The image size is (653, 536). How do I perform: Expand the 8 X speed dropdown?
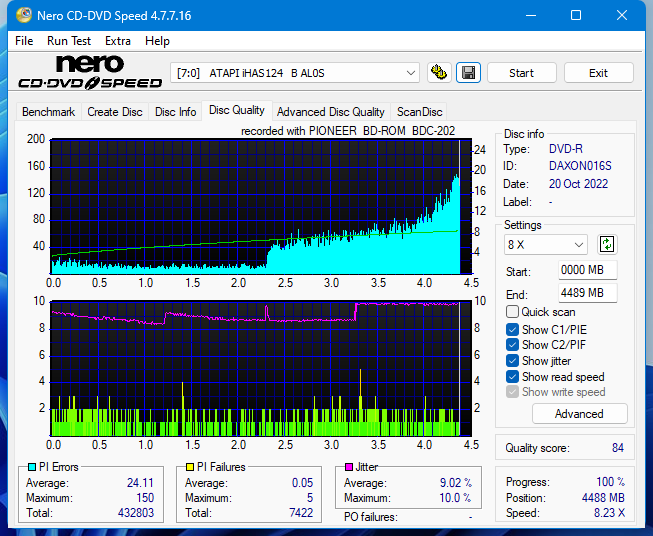(x=546, y=244)
